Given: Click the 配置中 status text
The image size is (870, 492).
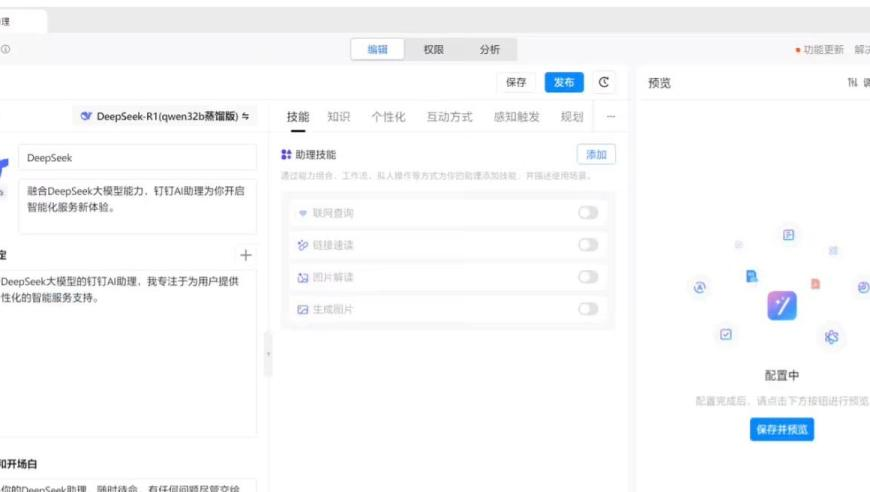Looking at the screenshot, I should pyautogui.click(x=782, y=376).
